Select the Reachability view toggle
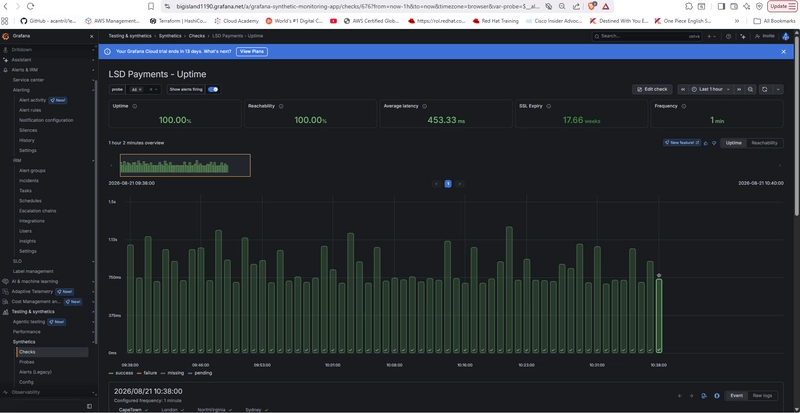The width and height of the screenshot is (800, 413). 764,143
